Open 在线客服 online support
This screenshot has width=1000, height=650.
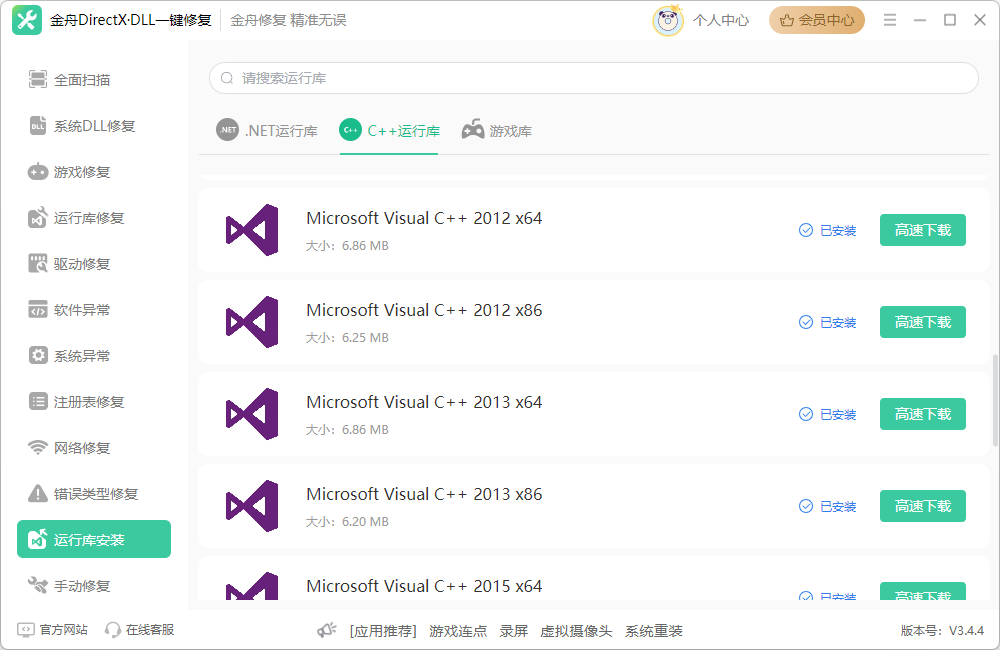click(140, 630)
